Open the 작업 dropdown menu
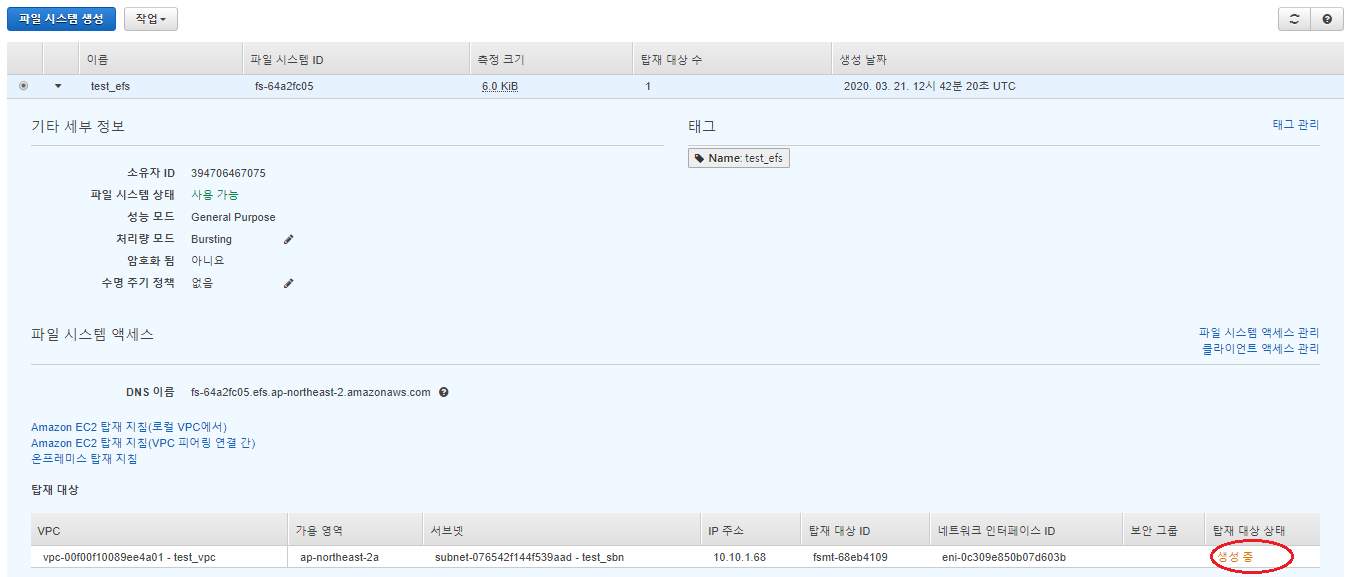The width and height of the screenshot is (1347, 577). tap(151, 19)
